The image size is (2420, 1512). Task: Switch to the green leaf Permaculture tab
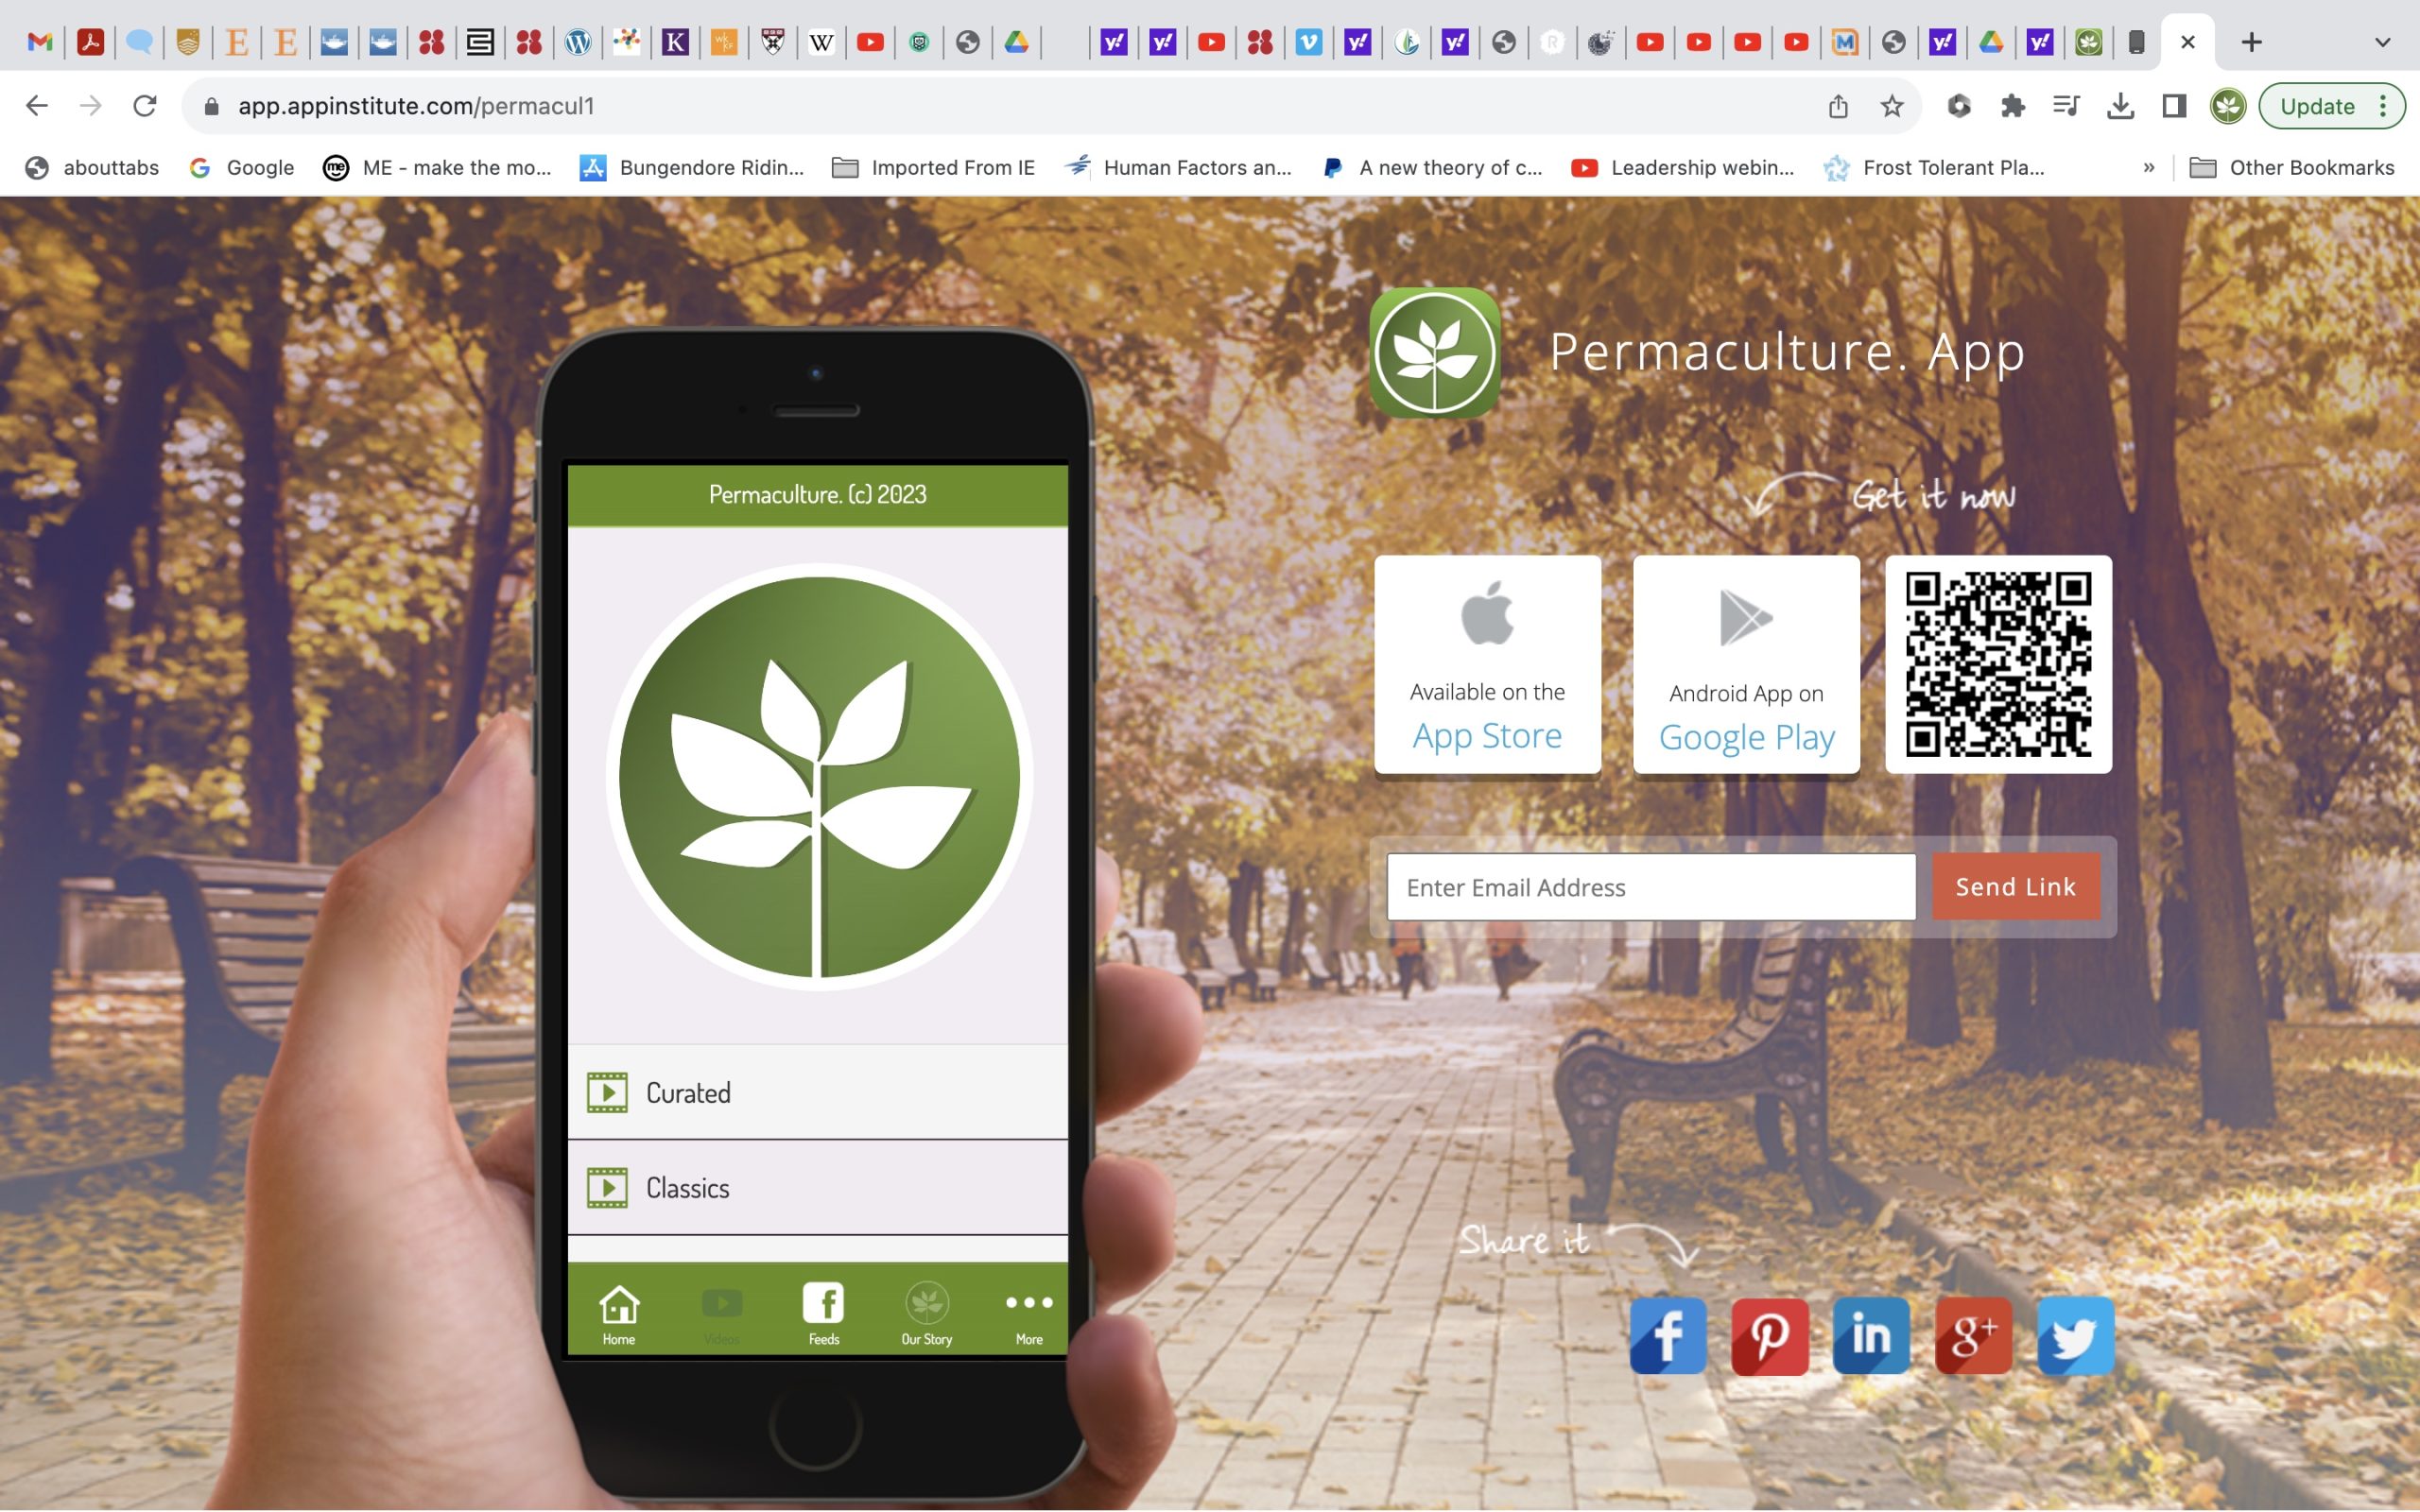click(x=2088, y=42)
